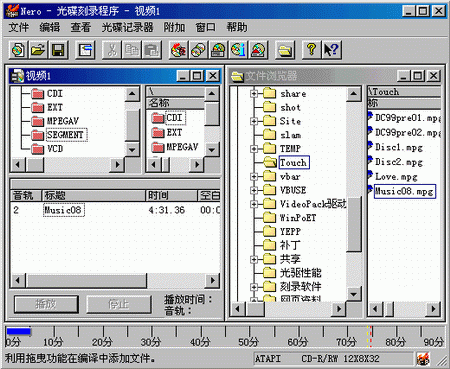Screen dimensions: 450x369
Task: Click the 播放 button
Action: 46,304
